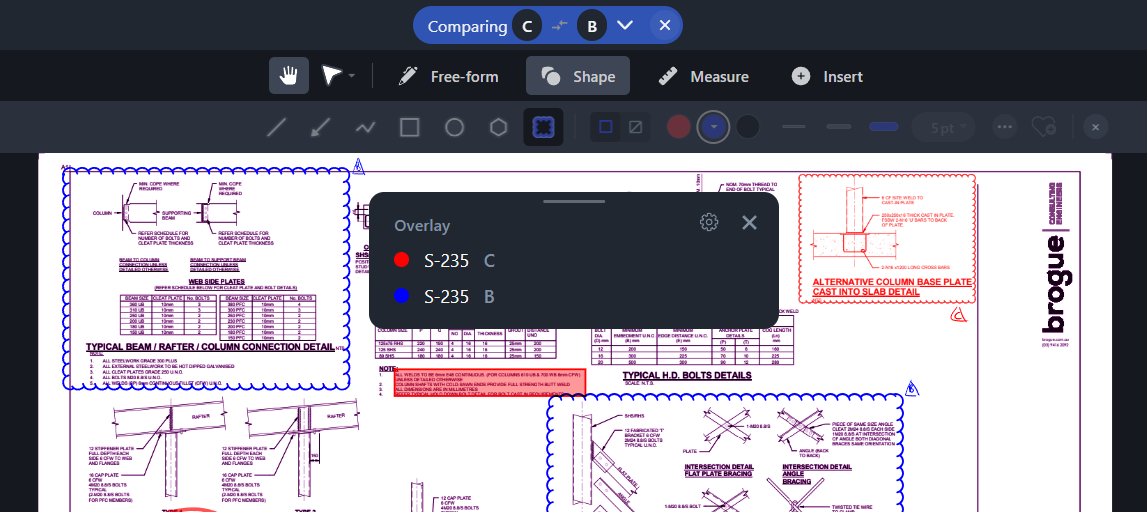1147x512 pixels.
Task: Choose the Shape markup tool
Action: (578, 76)
